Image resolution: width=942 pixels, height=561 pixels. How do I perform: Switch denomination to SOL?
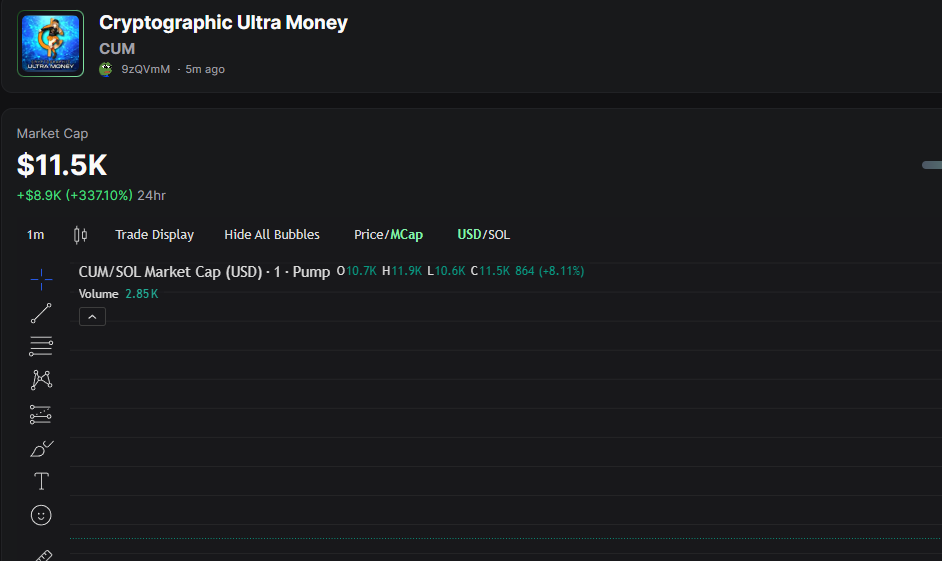(x=499, y=235)
